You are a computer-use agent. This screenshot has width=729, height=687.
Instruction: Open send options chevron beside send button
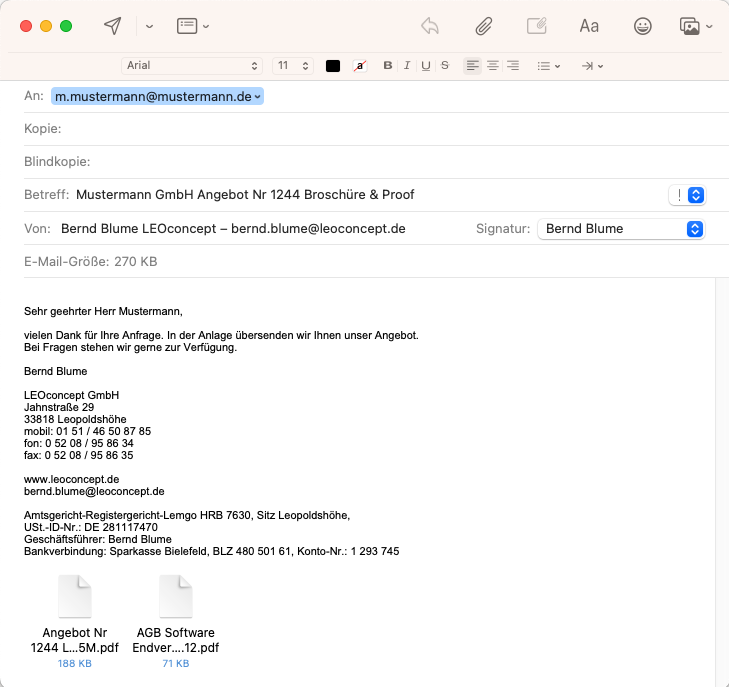point(149,26)
